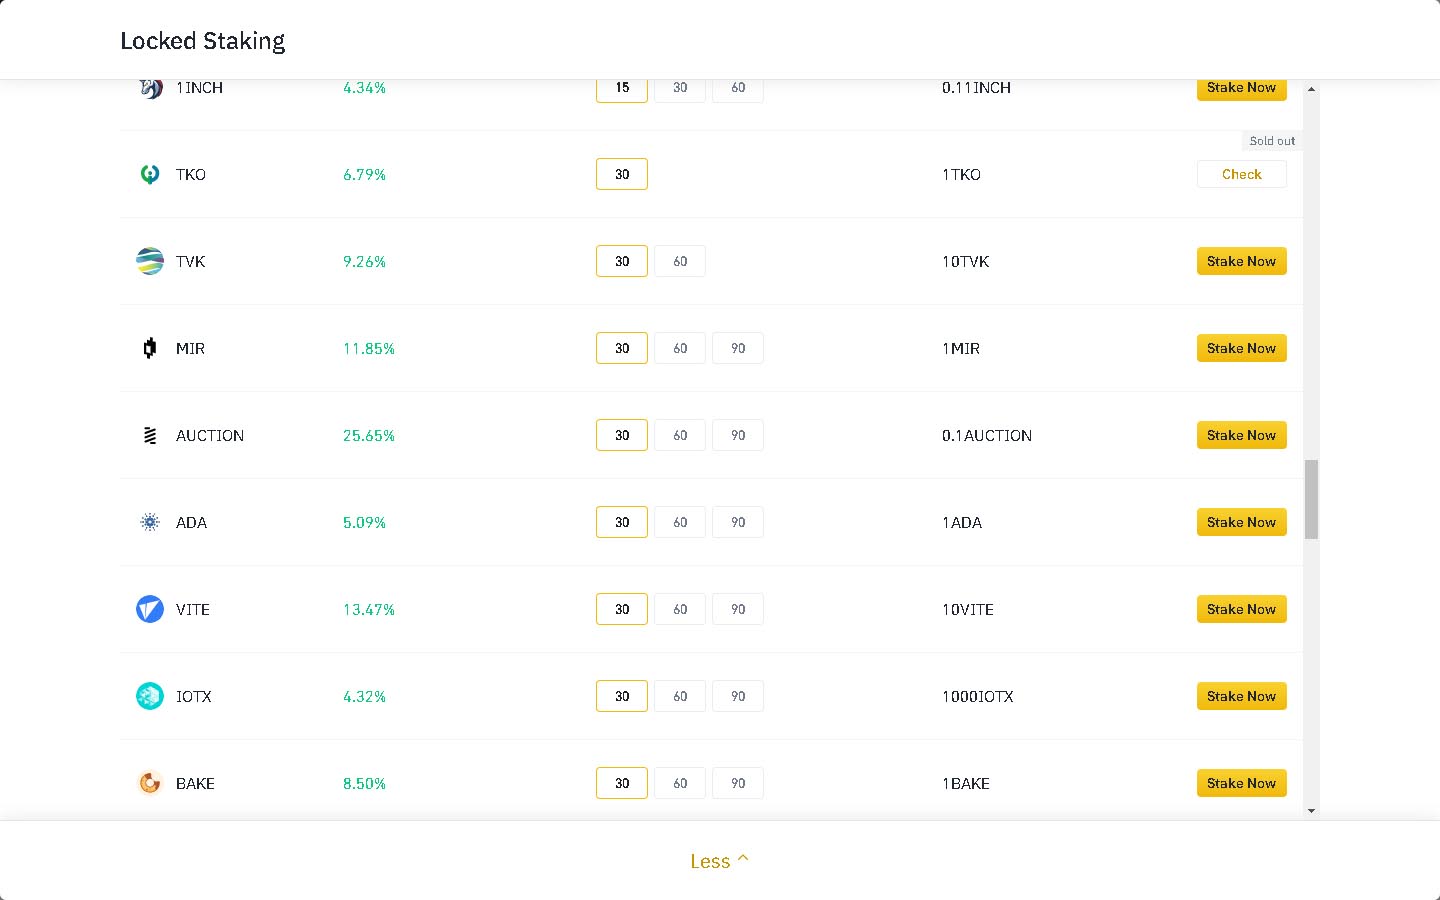Select 30-day duration for TVK

point(622,261)
